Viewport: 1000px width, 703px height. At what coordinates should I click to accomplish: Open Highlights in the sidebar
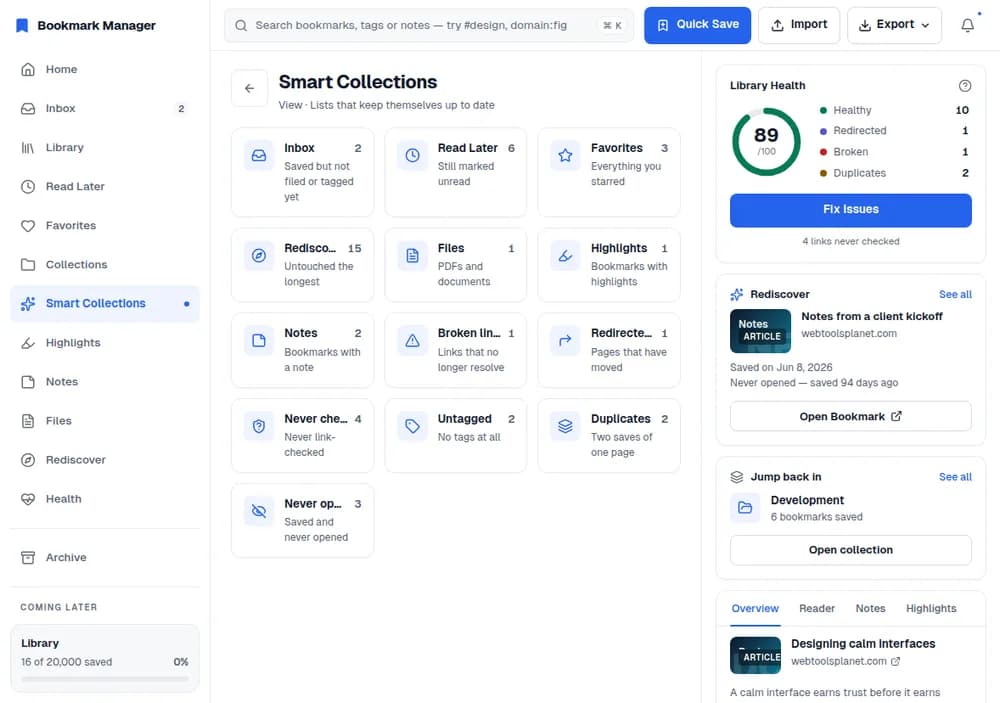pyautogui.click(x=105, y=343)
